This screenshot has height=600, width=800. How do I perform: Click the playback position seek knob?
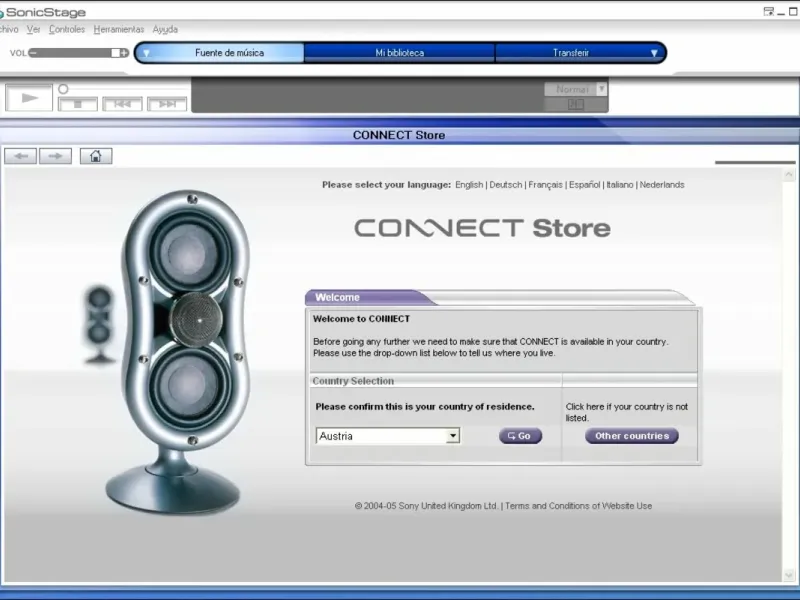pos(63,89)
